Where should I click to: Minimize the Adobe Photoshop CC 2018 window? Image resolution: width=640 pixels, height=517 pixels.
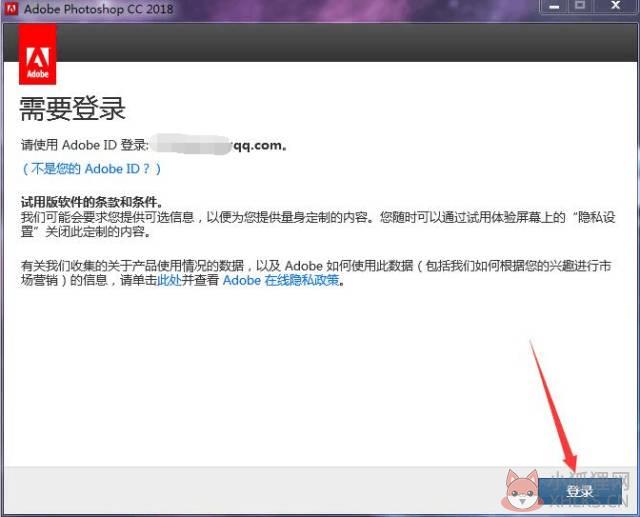tap(554, 7)
